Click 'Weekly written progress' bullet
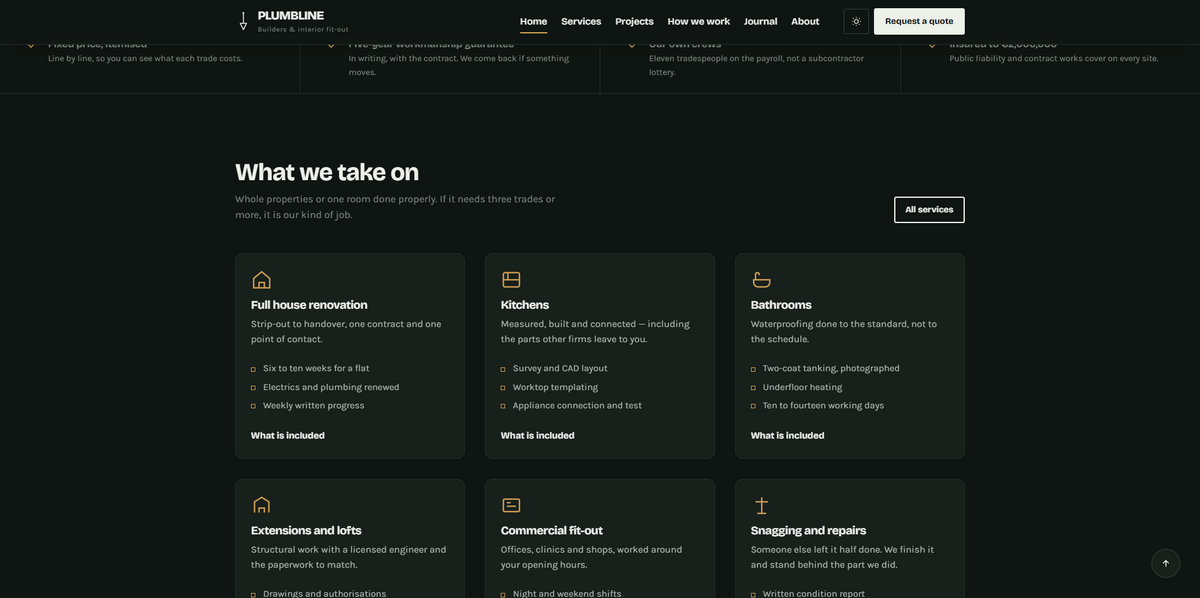1200x598 pixels. [x=314, y=405]
